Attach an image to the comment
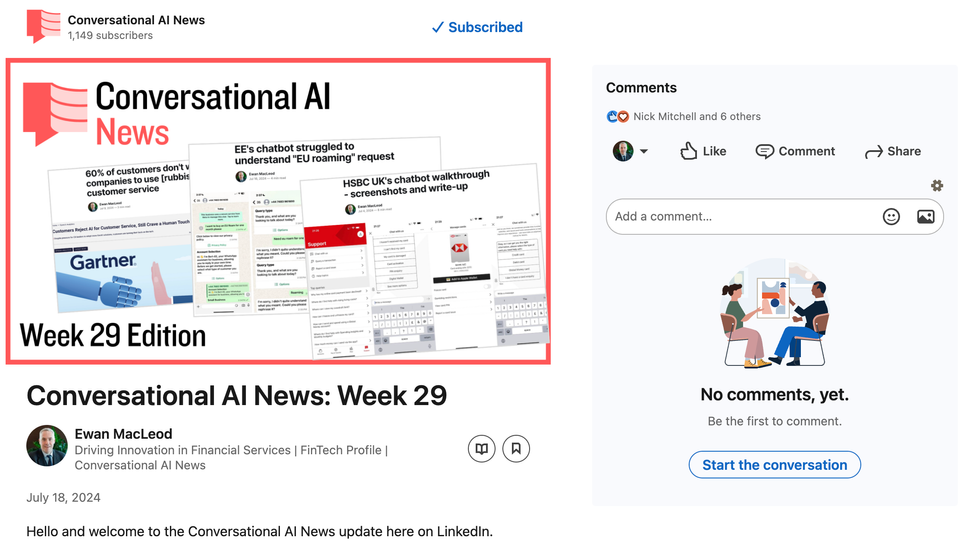This screenshot has width=960, height=548. point(926,216)
